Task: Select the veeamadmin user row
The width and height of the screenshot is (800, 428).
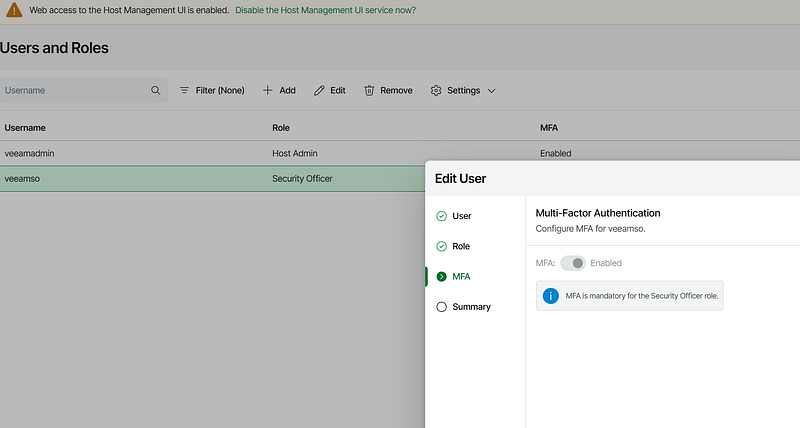Action: [200, 153]
